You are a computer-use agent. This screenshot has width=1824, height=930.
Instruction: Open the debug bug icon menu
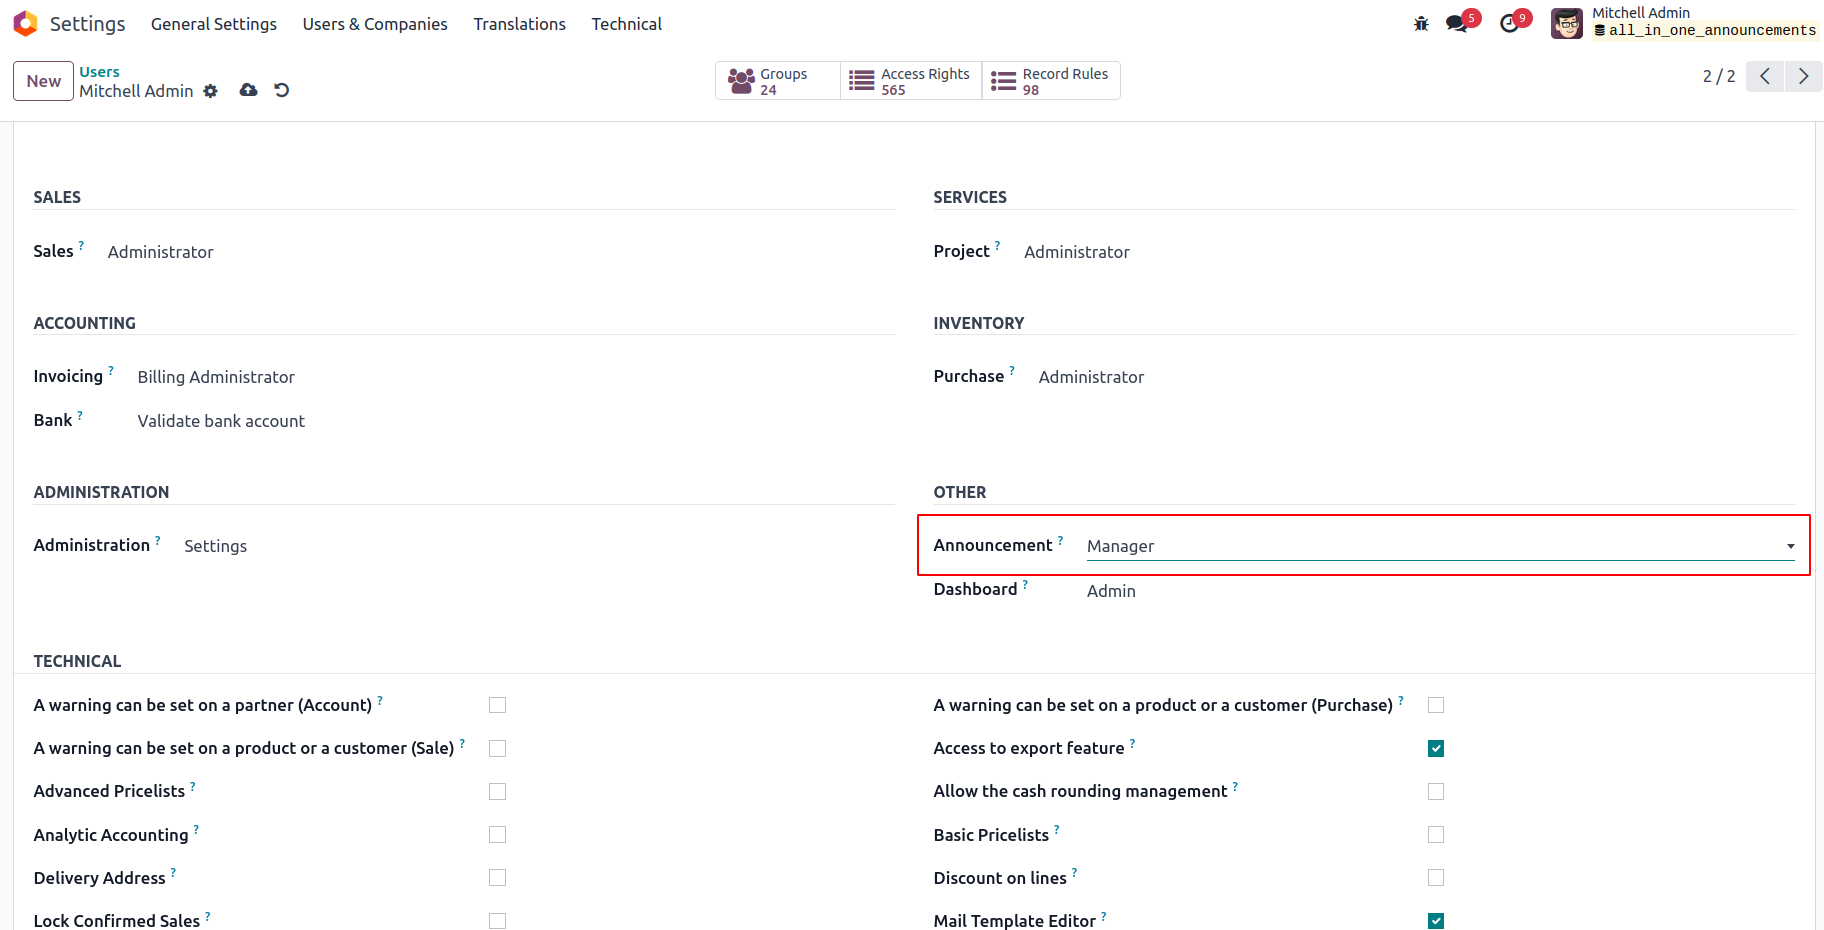[1421, 24]
